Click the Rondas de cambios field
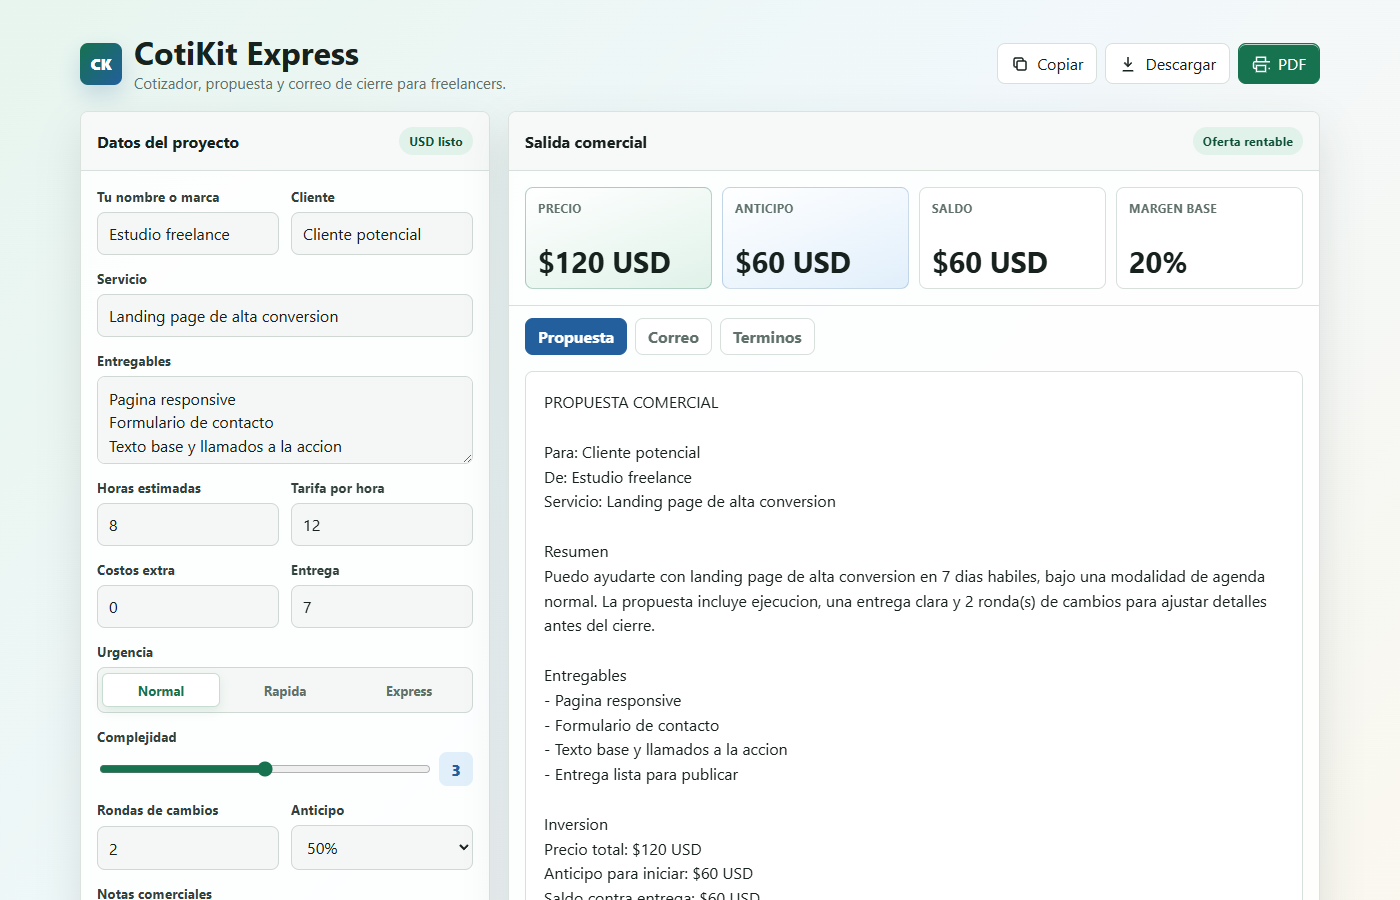Image resolution: width=1400 pixels, height=900 pixels. tap(188, 848)
